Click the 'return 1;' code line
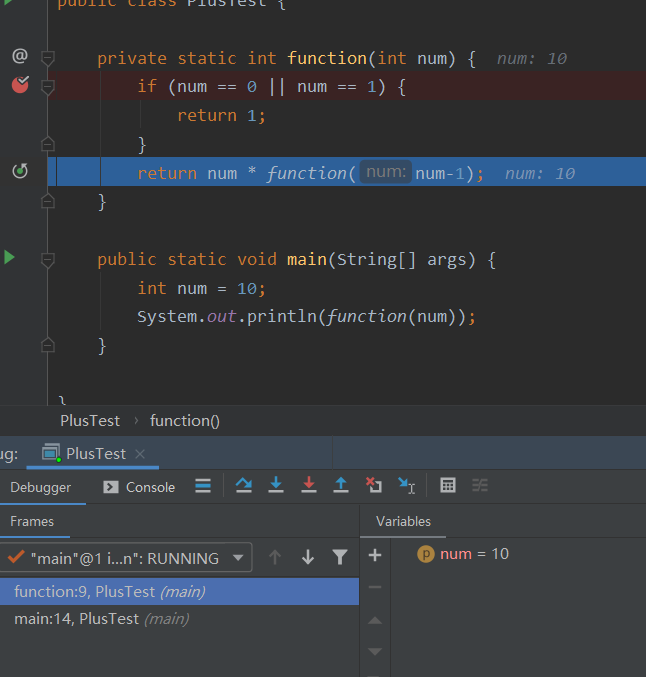 pyautogui.click(x=222, y=116)
